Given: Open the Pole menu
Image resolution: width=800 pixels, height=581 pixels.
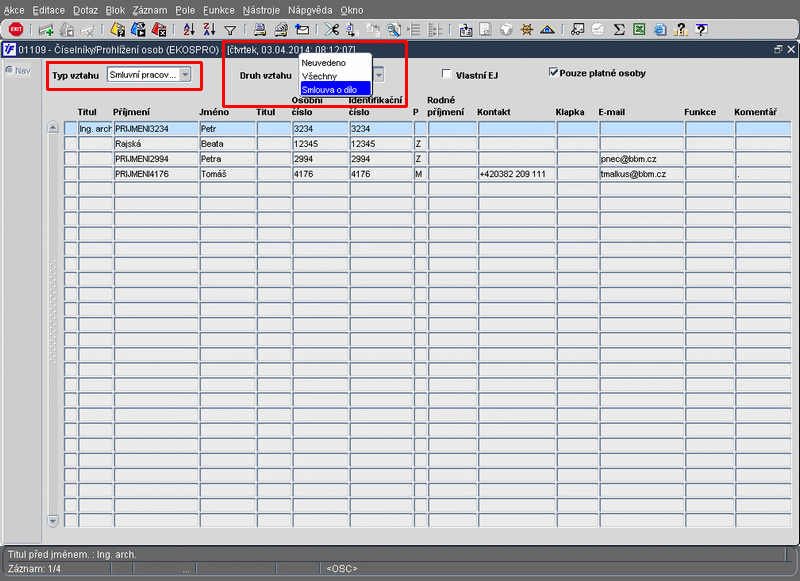Looking at the screenshot, I should point(185,10).
